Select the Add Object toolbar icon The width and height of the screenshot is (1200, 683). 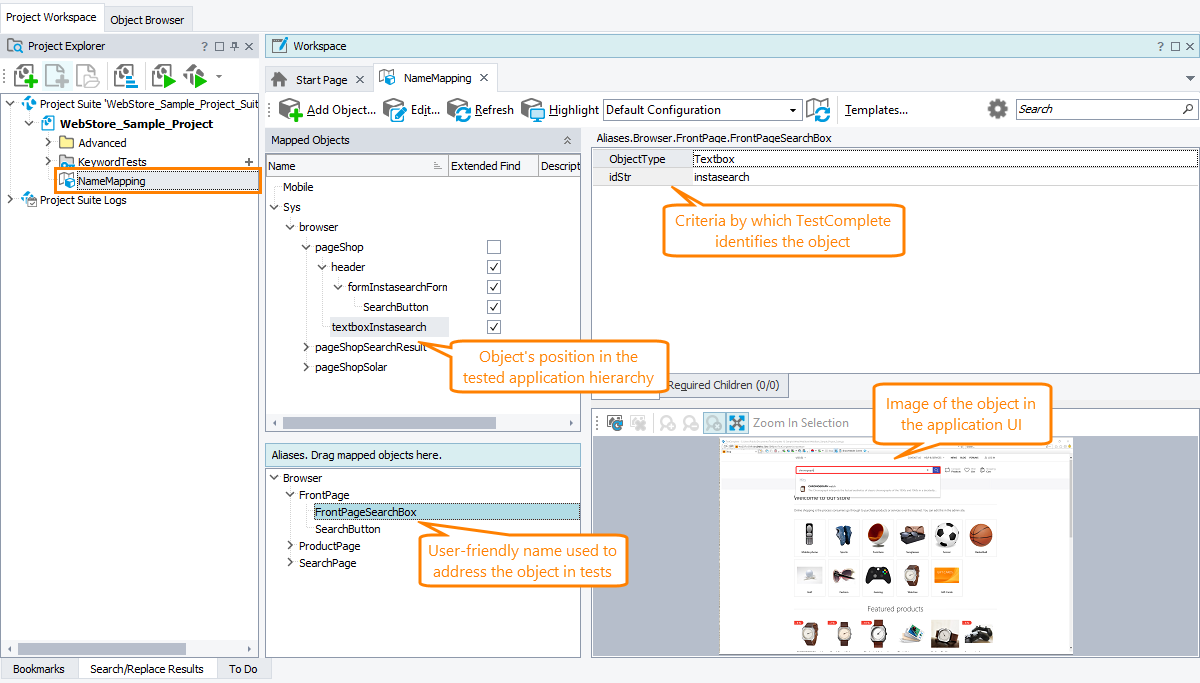290,110
